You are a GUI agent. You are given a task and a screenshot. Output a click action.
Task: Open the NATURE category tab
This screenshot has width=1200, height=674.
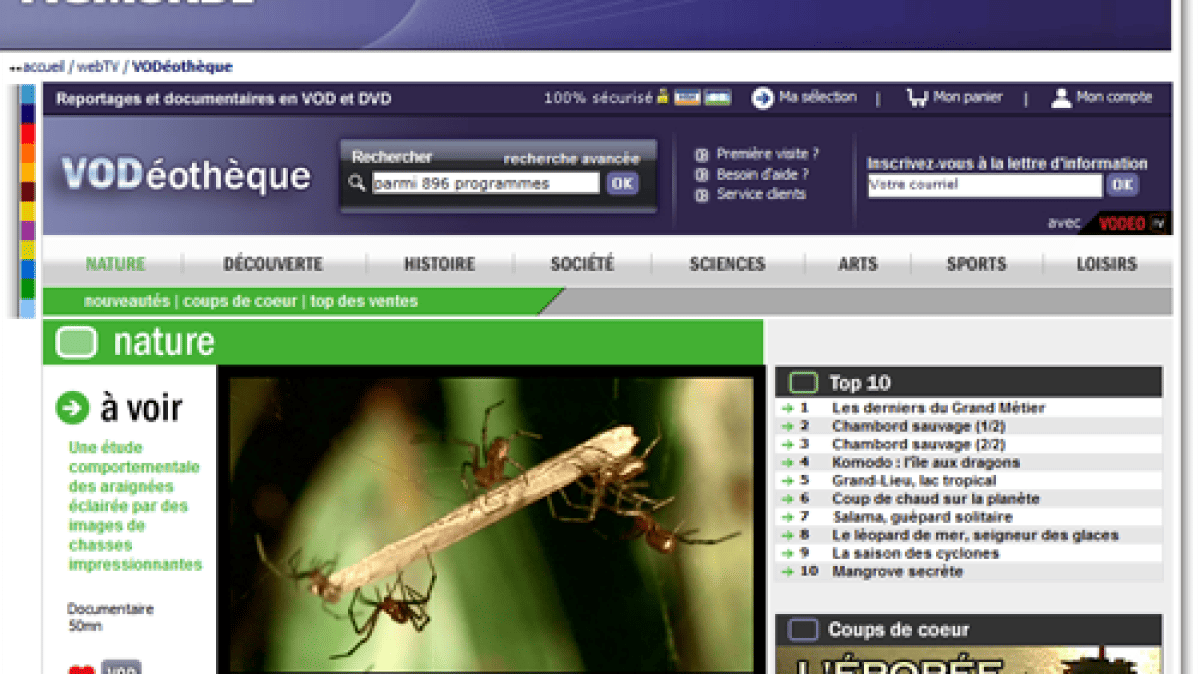pyautogui.click(x=115, y=264)
